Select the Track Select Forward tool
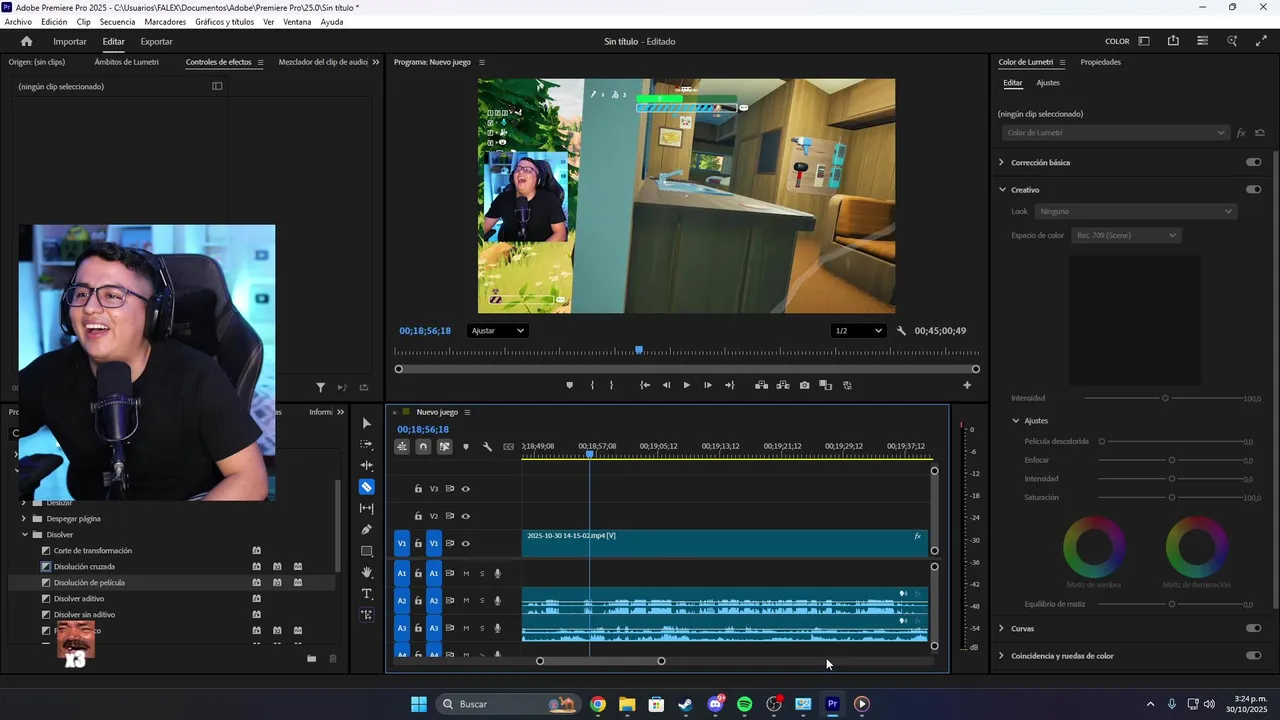 click(367, 444)
